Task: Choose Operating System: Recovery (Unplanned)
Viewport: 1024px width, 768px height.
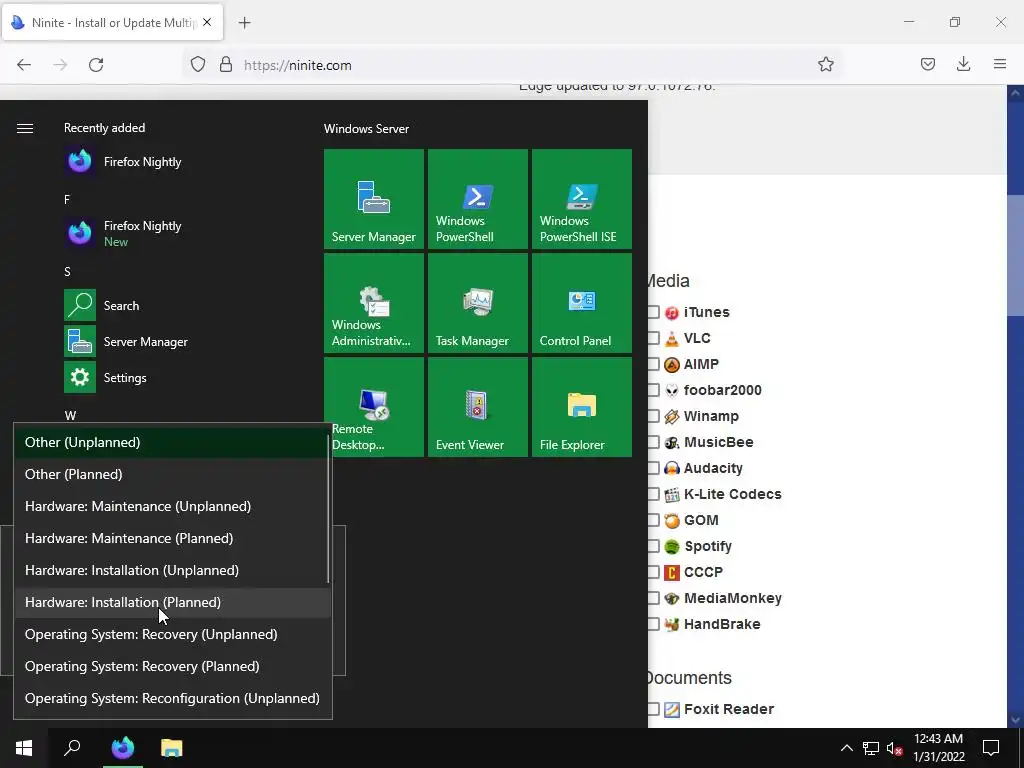Action: click(171, 634)
